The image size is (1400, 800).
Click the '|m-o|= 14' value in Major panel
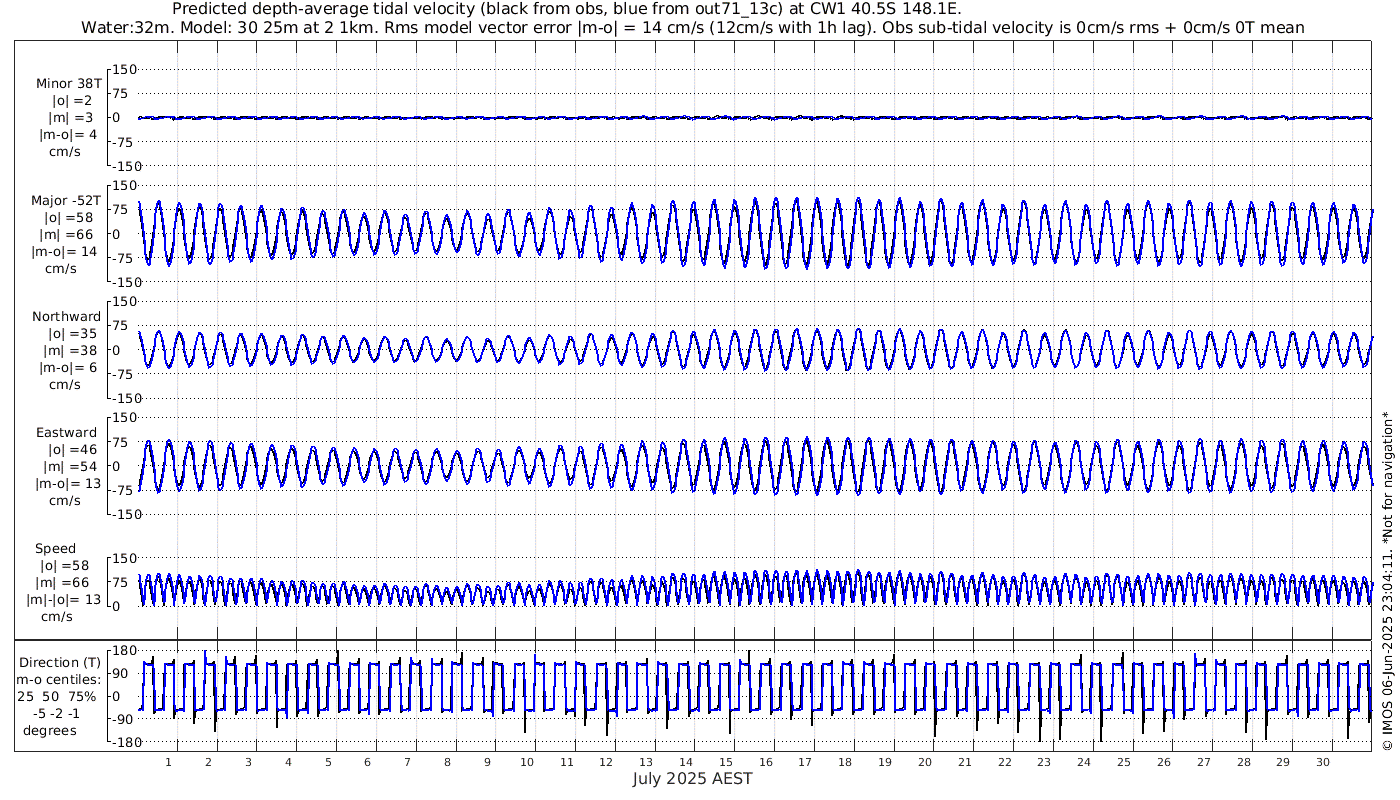coord(68,252)
